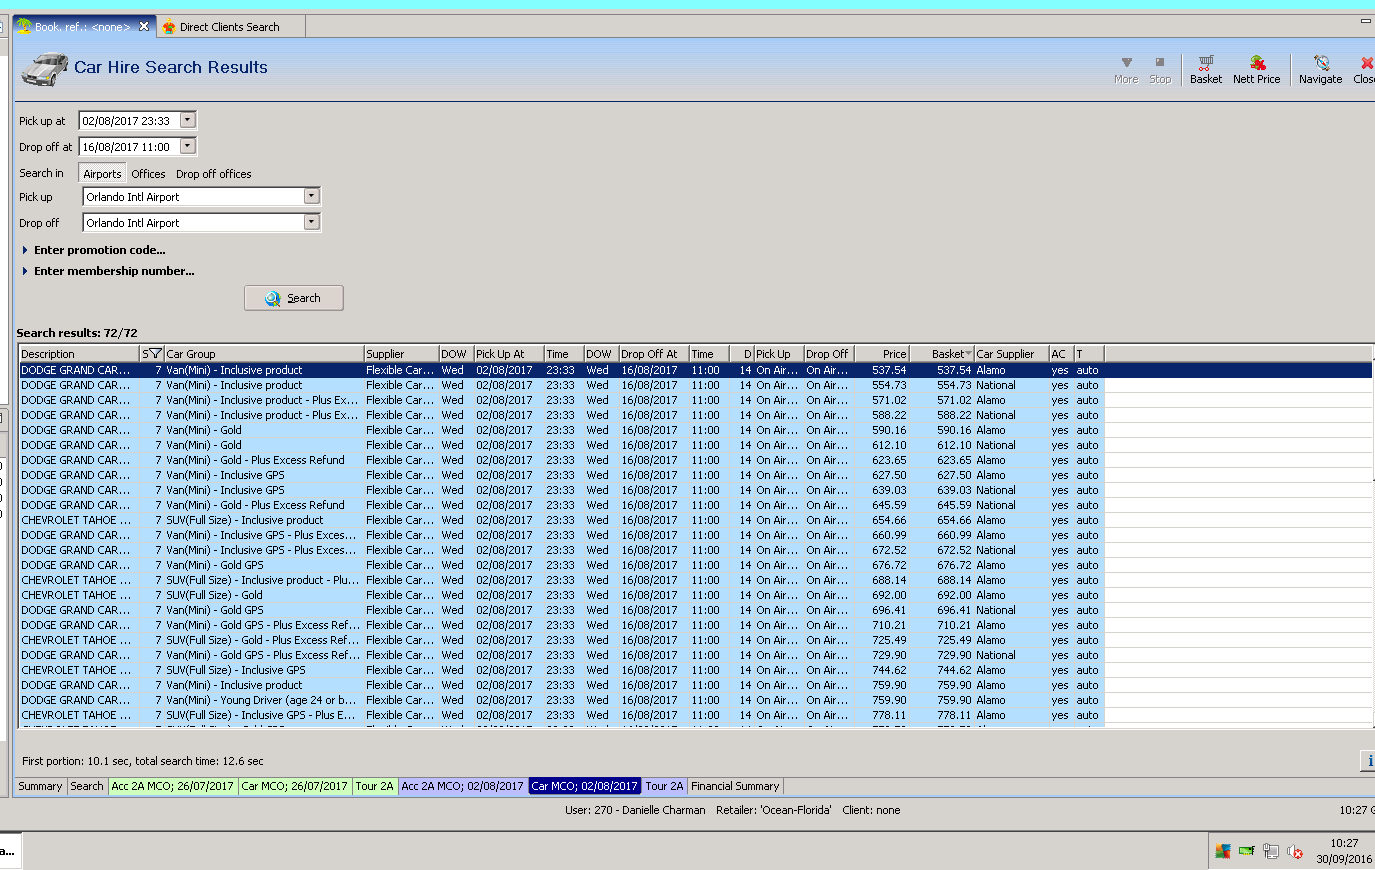Viewport: 1375px width, 870px height.
Task: Switch to the Direct Clients Search tab
Action: pyautogui.click(x=229, y=27)
